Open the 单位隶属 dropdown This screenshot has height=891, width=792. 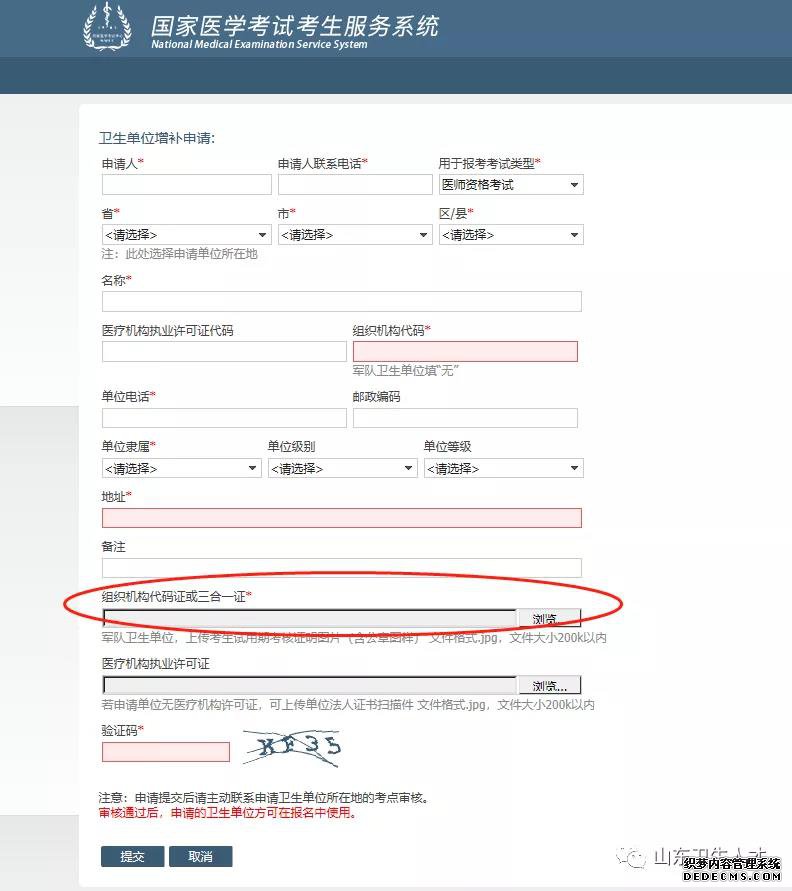pyautogui.click(x=181, y=468)
